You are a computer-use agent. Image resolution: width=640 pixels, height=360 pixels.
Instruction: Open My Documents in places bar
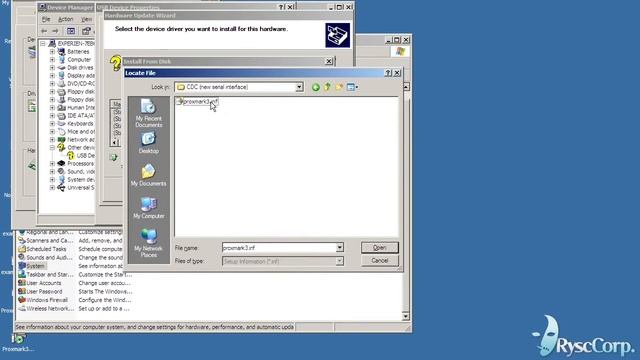pos(149,175)
